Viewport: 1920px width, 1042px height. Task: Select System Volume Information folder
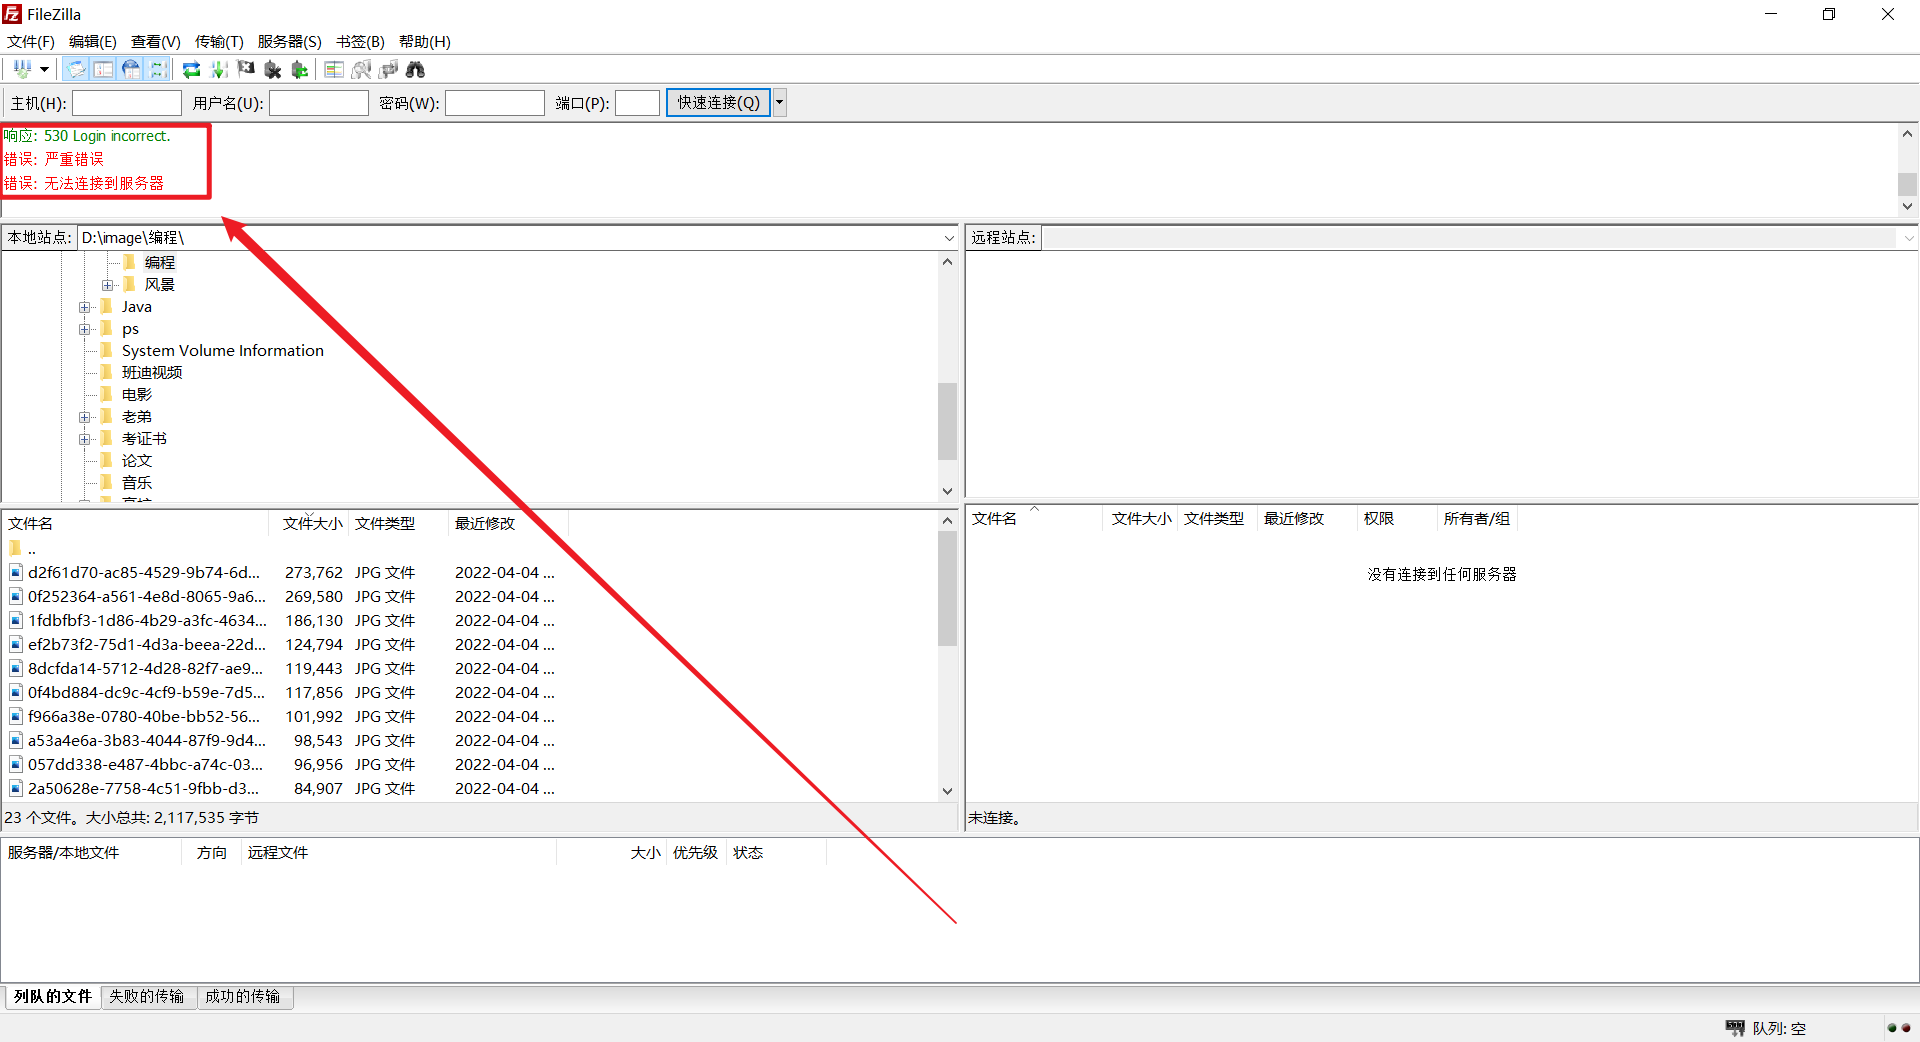tap(223, 351)
